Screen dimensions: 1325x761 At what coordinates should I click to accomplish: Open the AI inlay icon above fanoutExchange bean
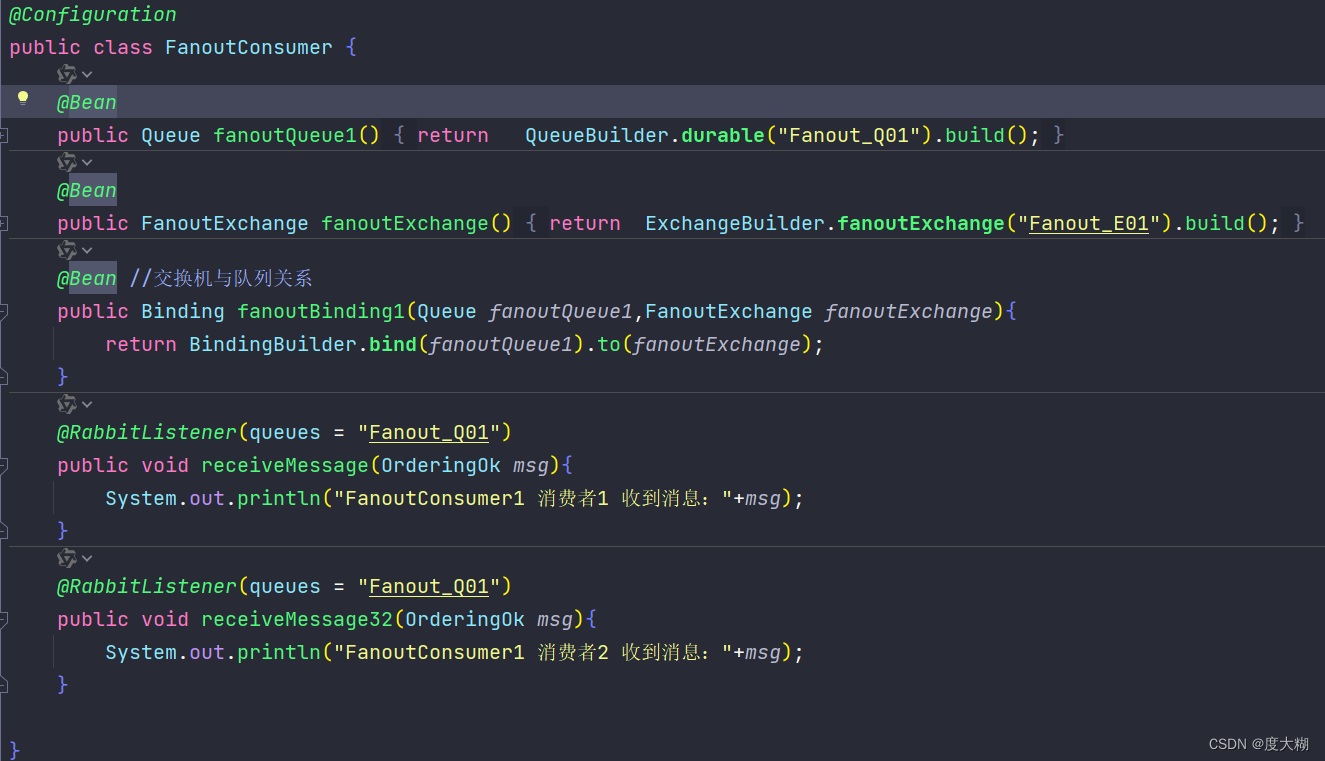coord(67,162)
